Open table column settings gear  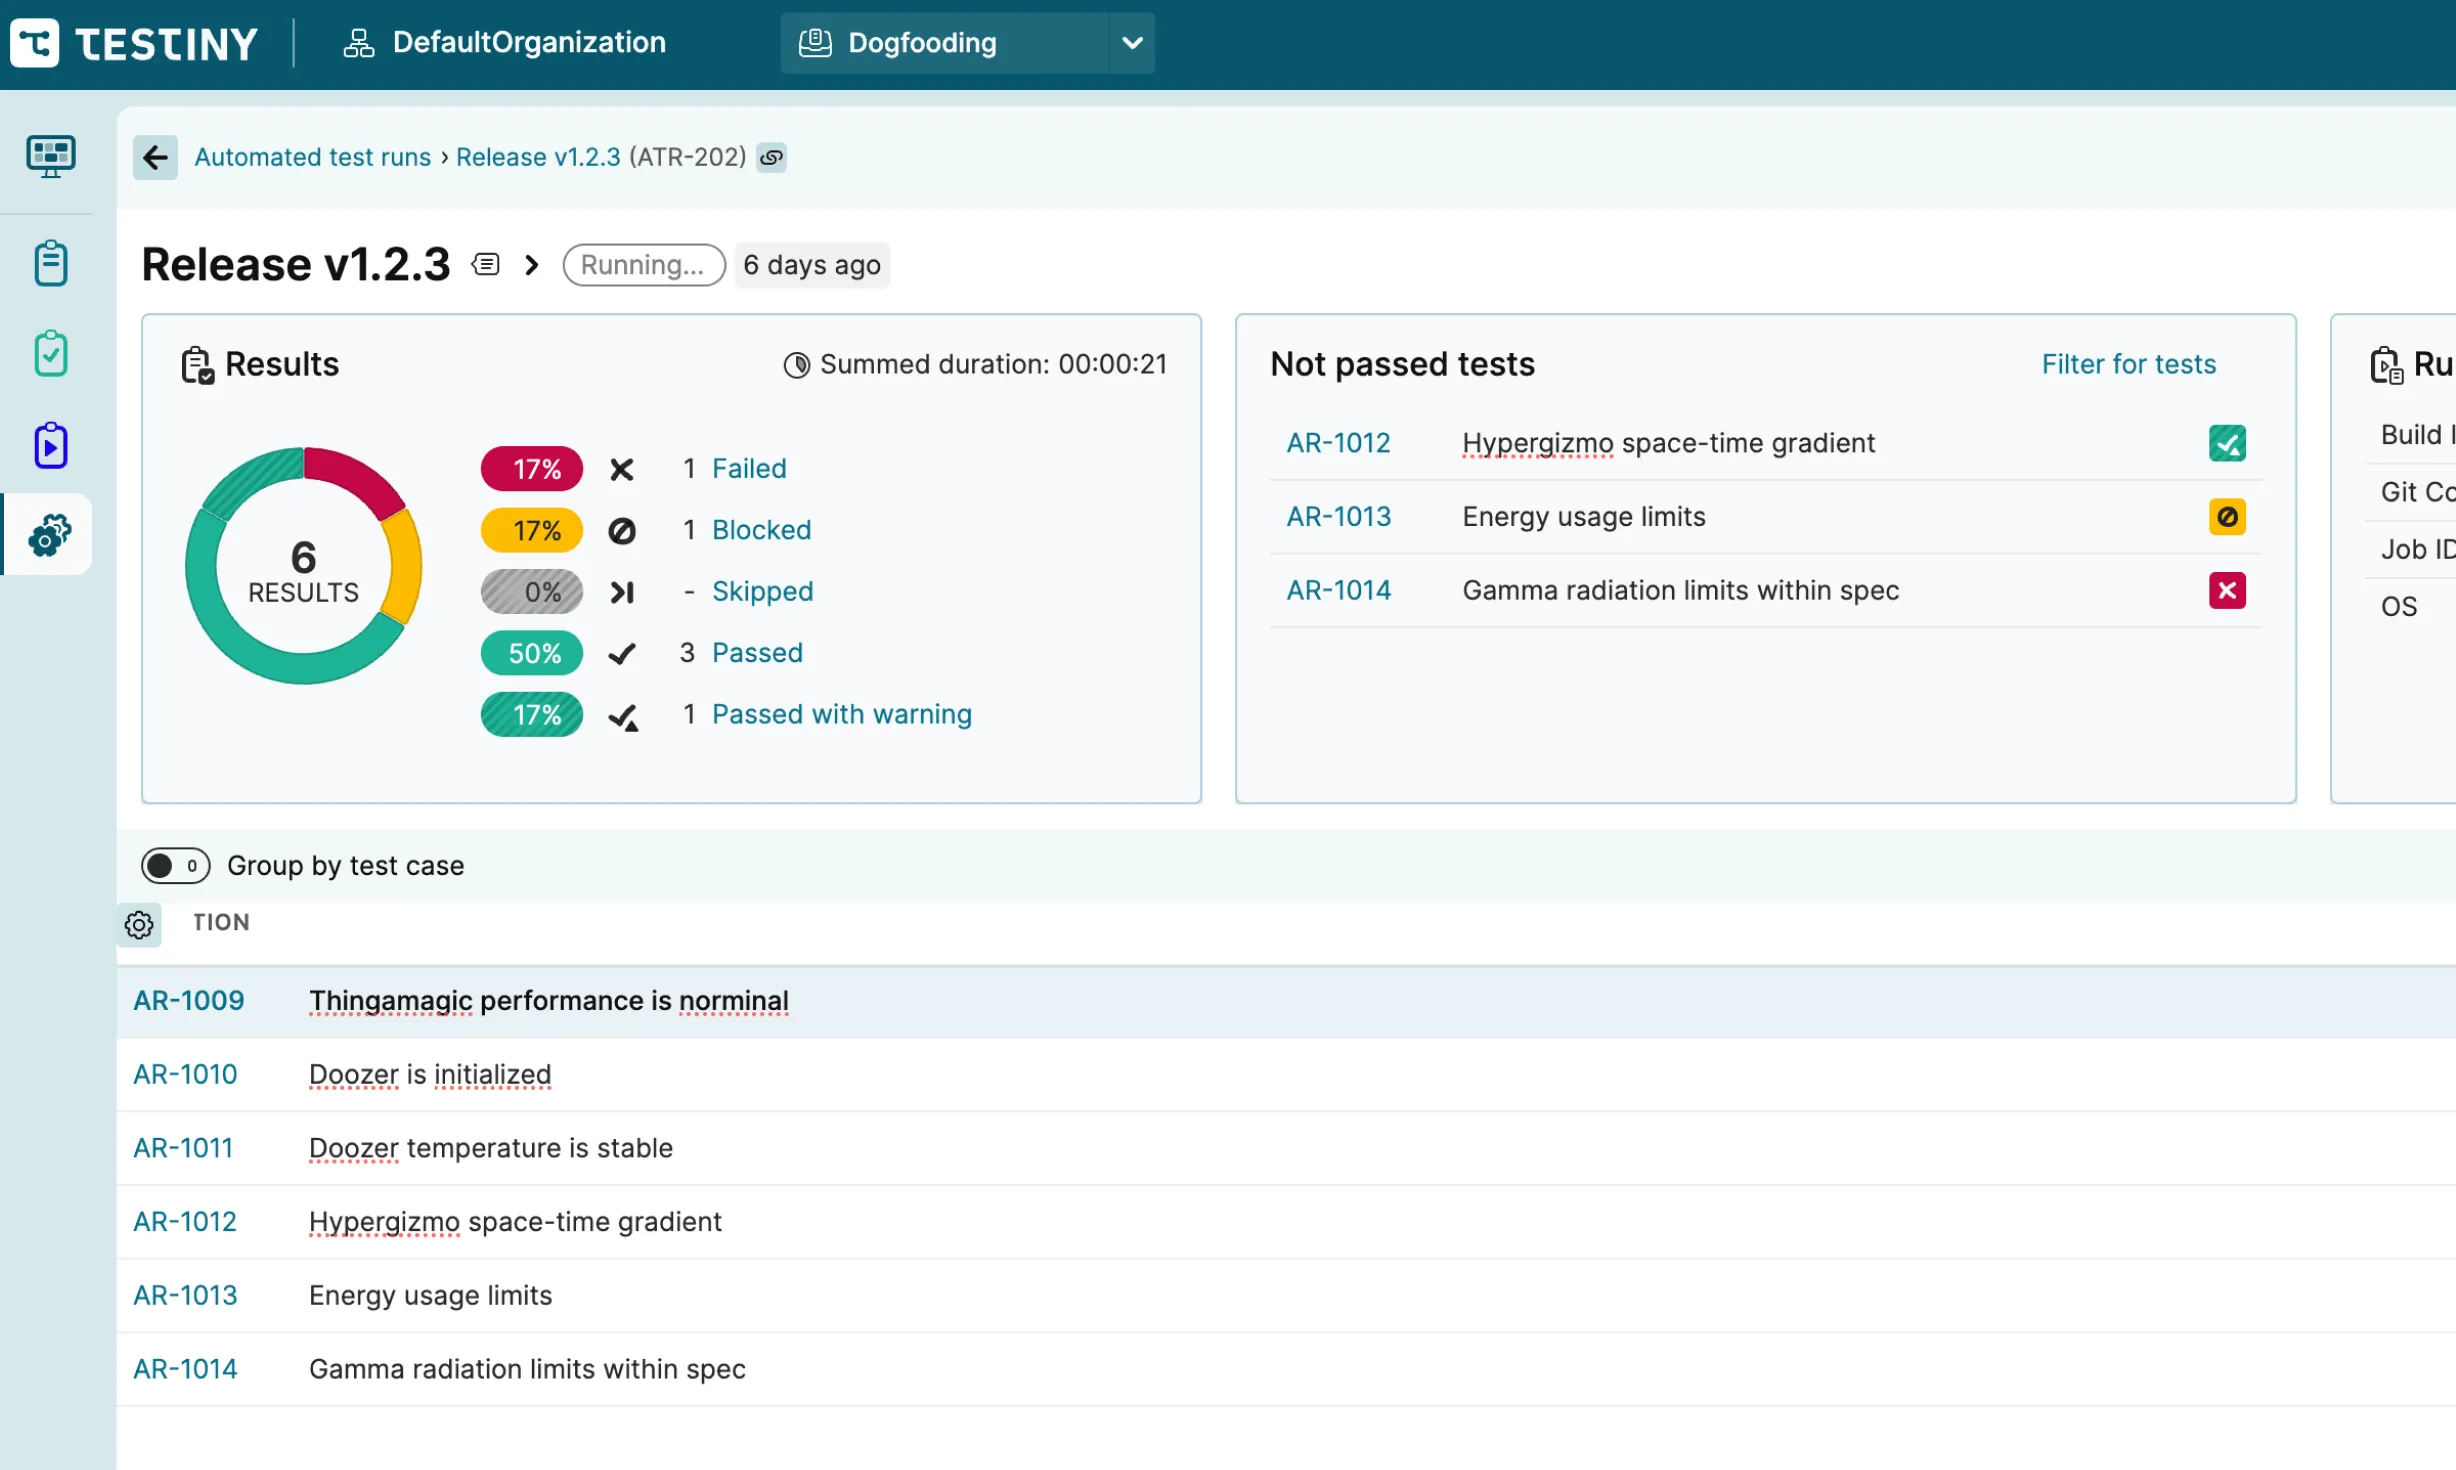pos(139,924)
